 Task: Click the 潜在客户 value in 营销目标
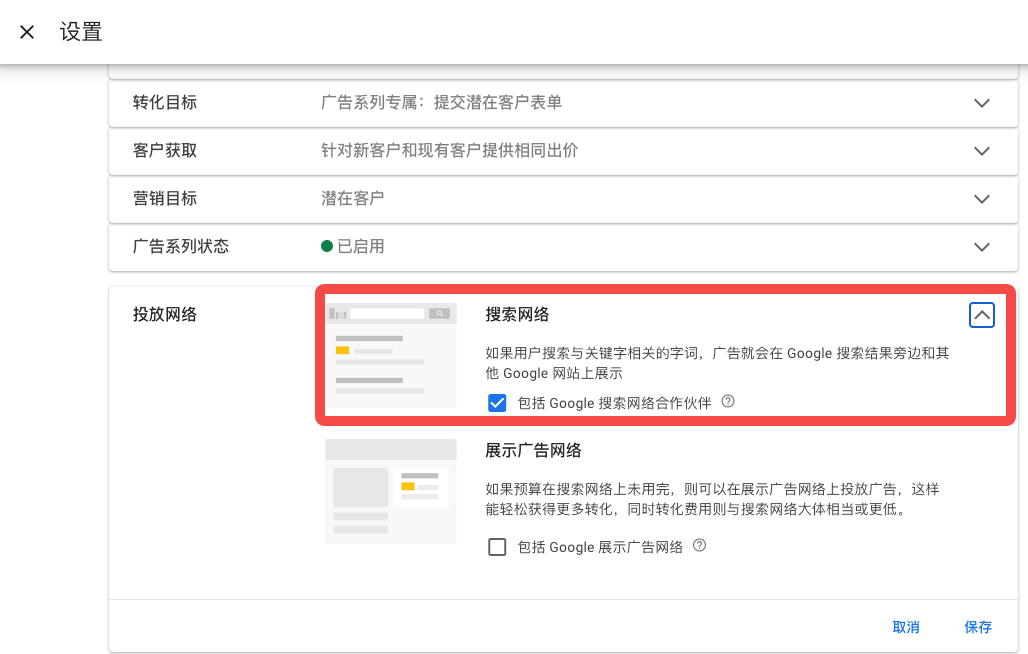point(352,198)
